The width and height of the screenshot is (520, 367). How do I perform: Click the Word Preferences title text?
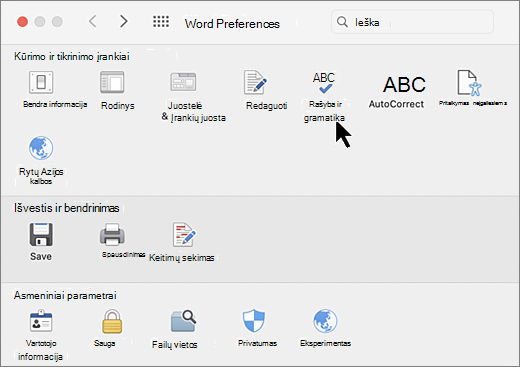coord(232,24)
